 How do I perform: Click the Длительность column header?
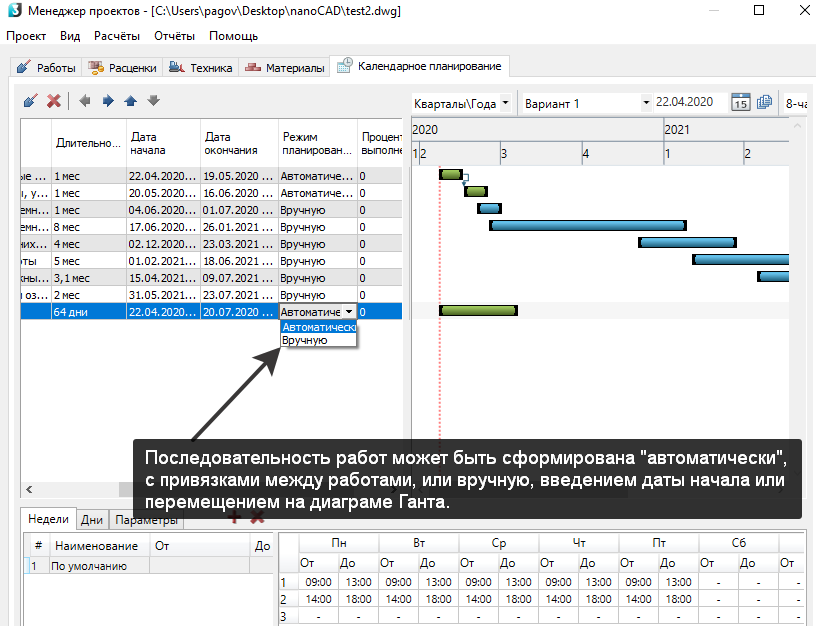click(x=88, y=143)
